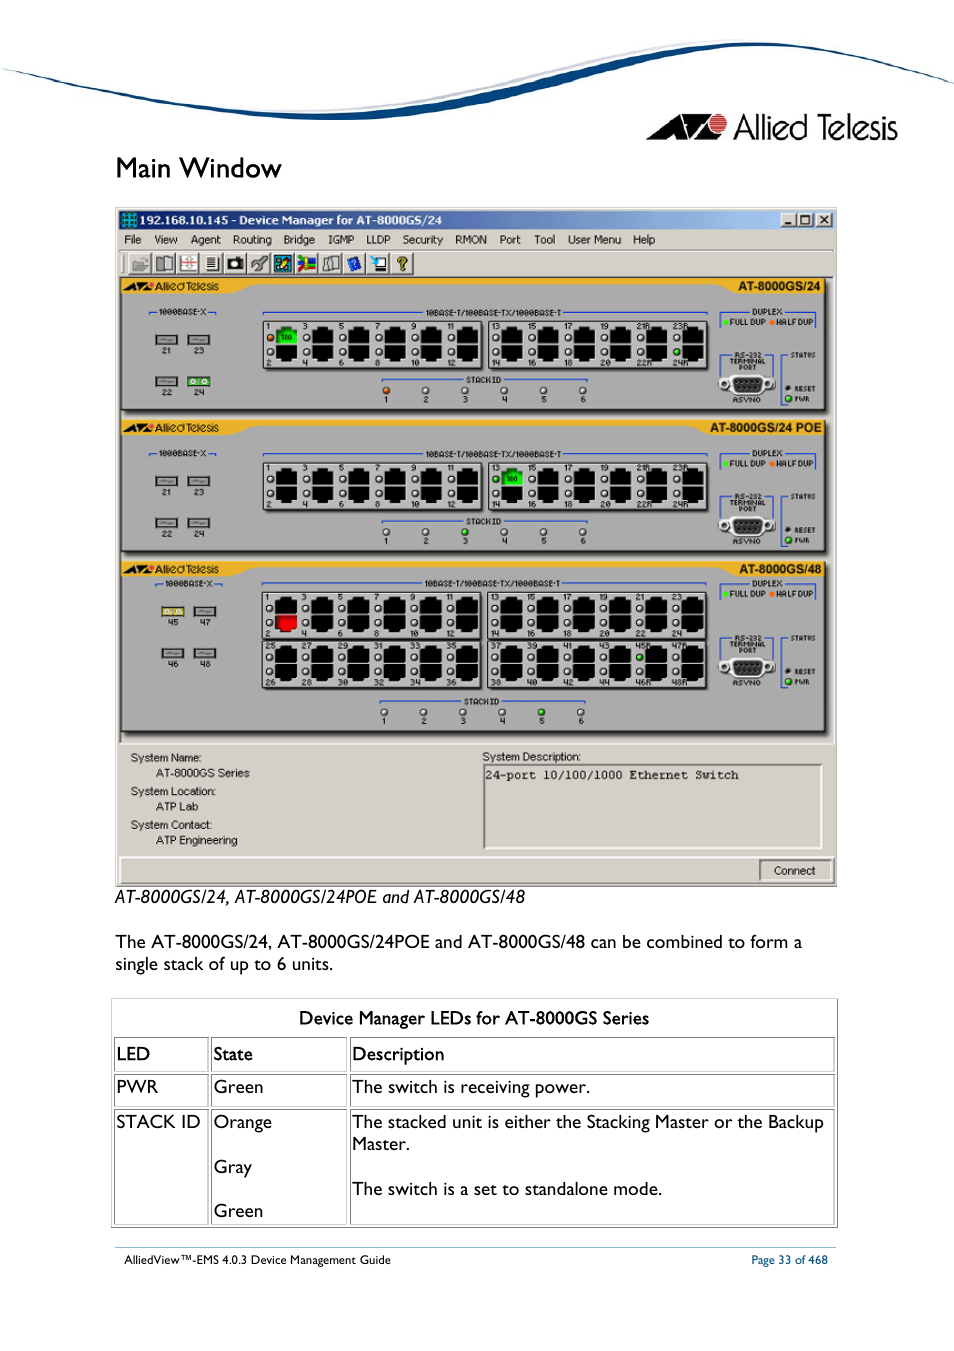This screenshot has height=1351, width=954.
Task: Click the Device Manager title bar app icon
Action: click(129, 220)
